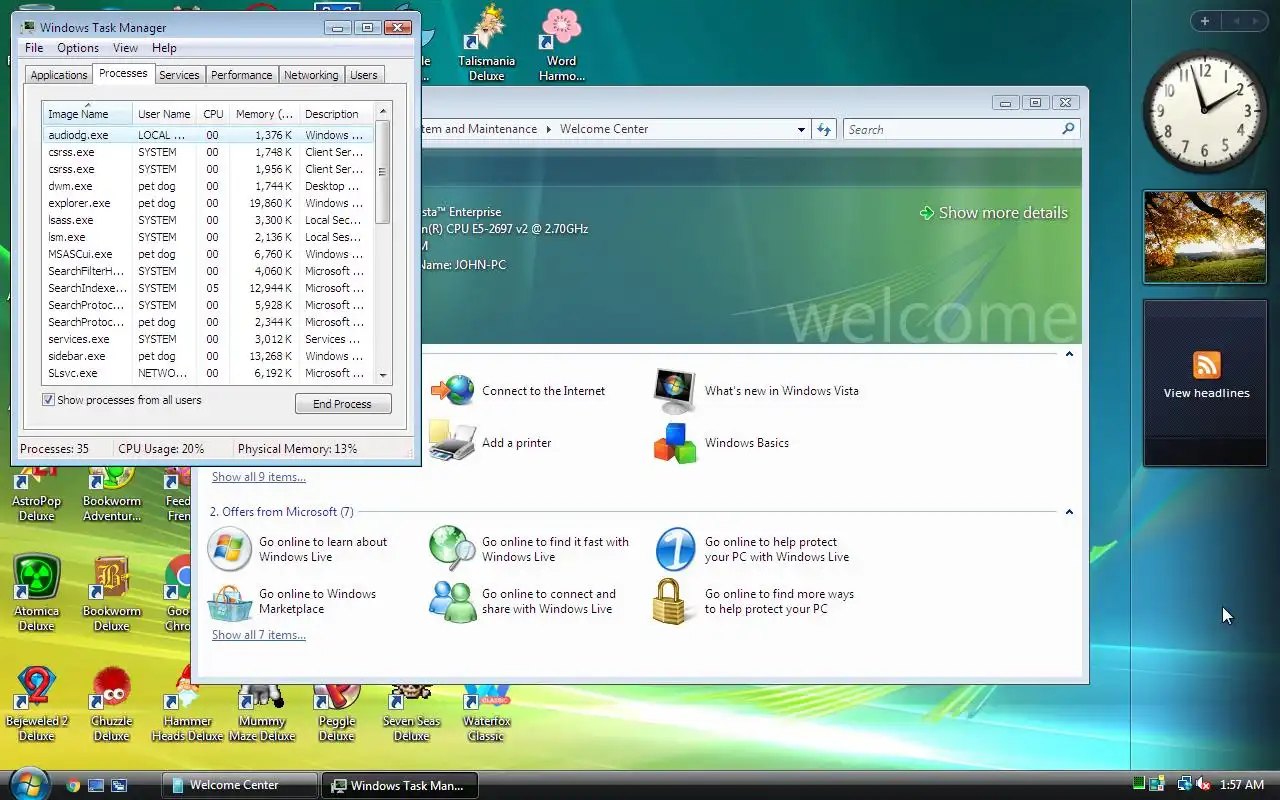Click the Add a printer icon
Image resolution: width=1280 pixels, height=800 pixels.
coord(452,442)
